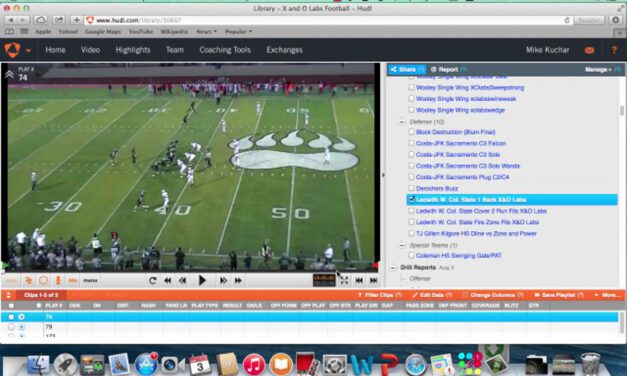Collapse the Drill Reports folder
The width and height of the screenshot is (627, 376).
[x=393, y=267]
